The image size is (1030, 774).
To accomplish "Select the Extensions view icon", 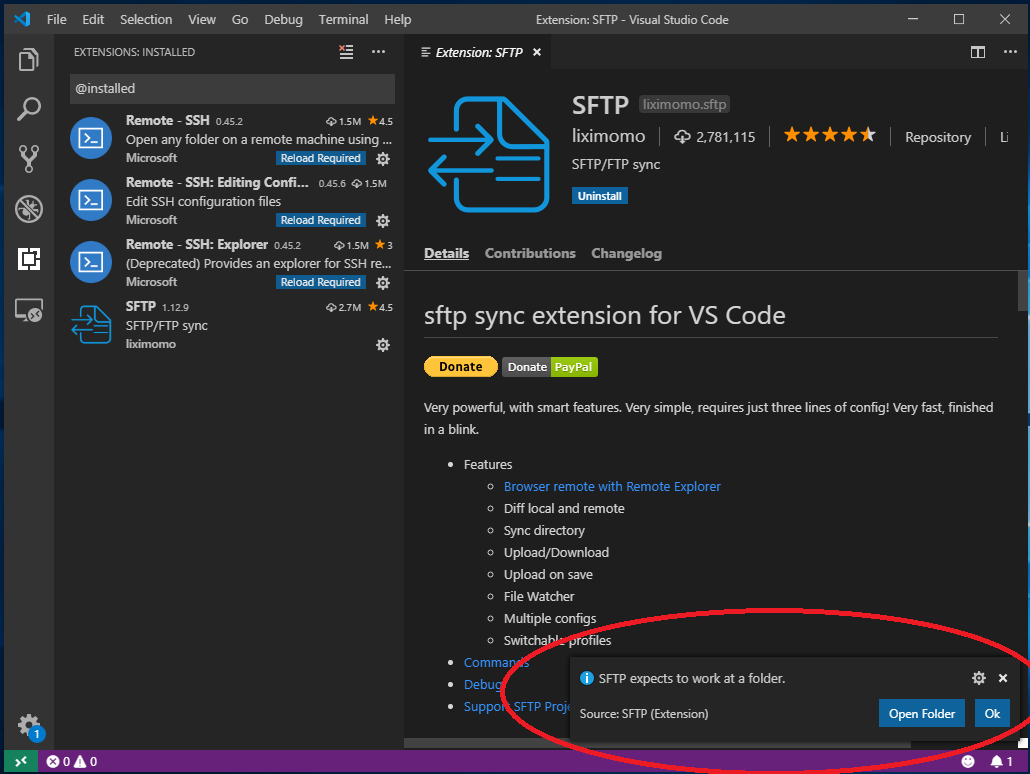I will point(29,259).
